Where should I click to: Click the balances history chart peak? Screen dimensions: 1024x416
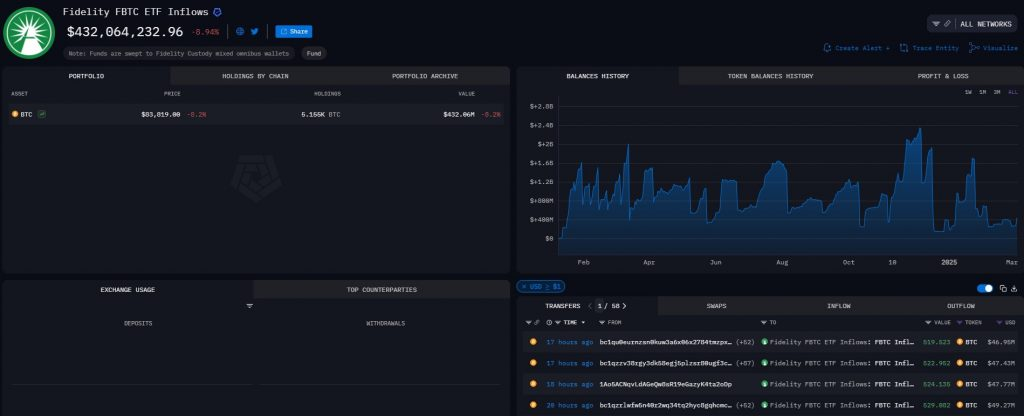[x=920, y=129]
